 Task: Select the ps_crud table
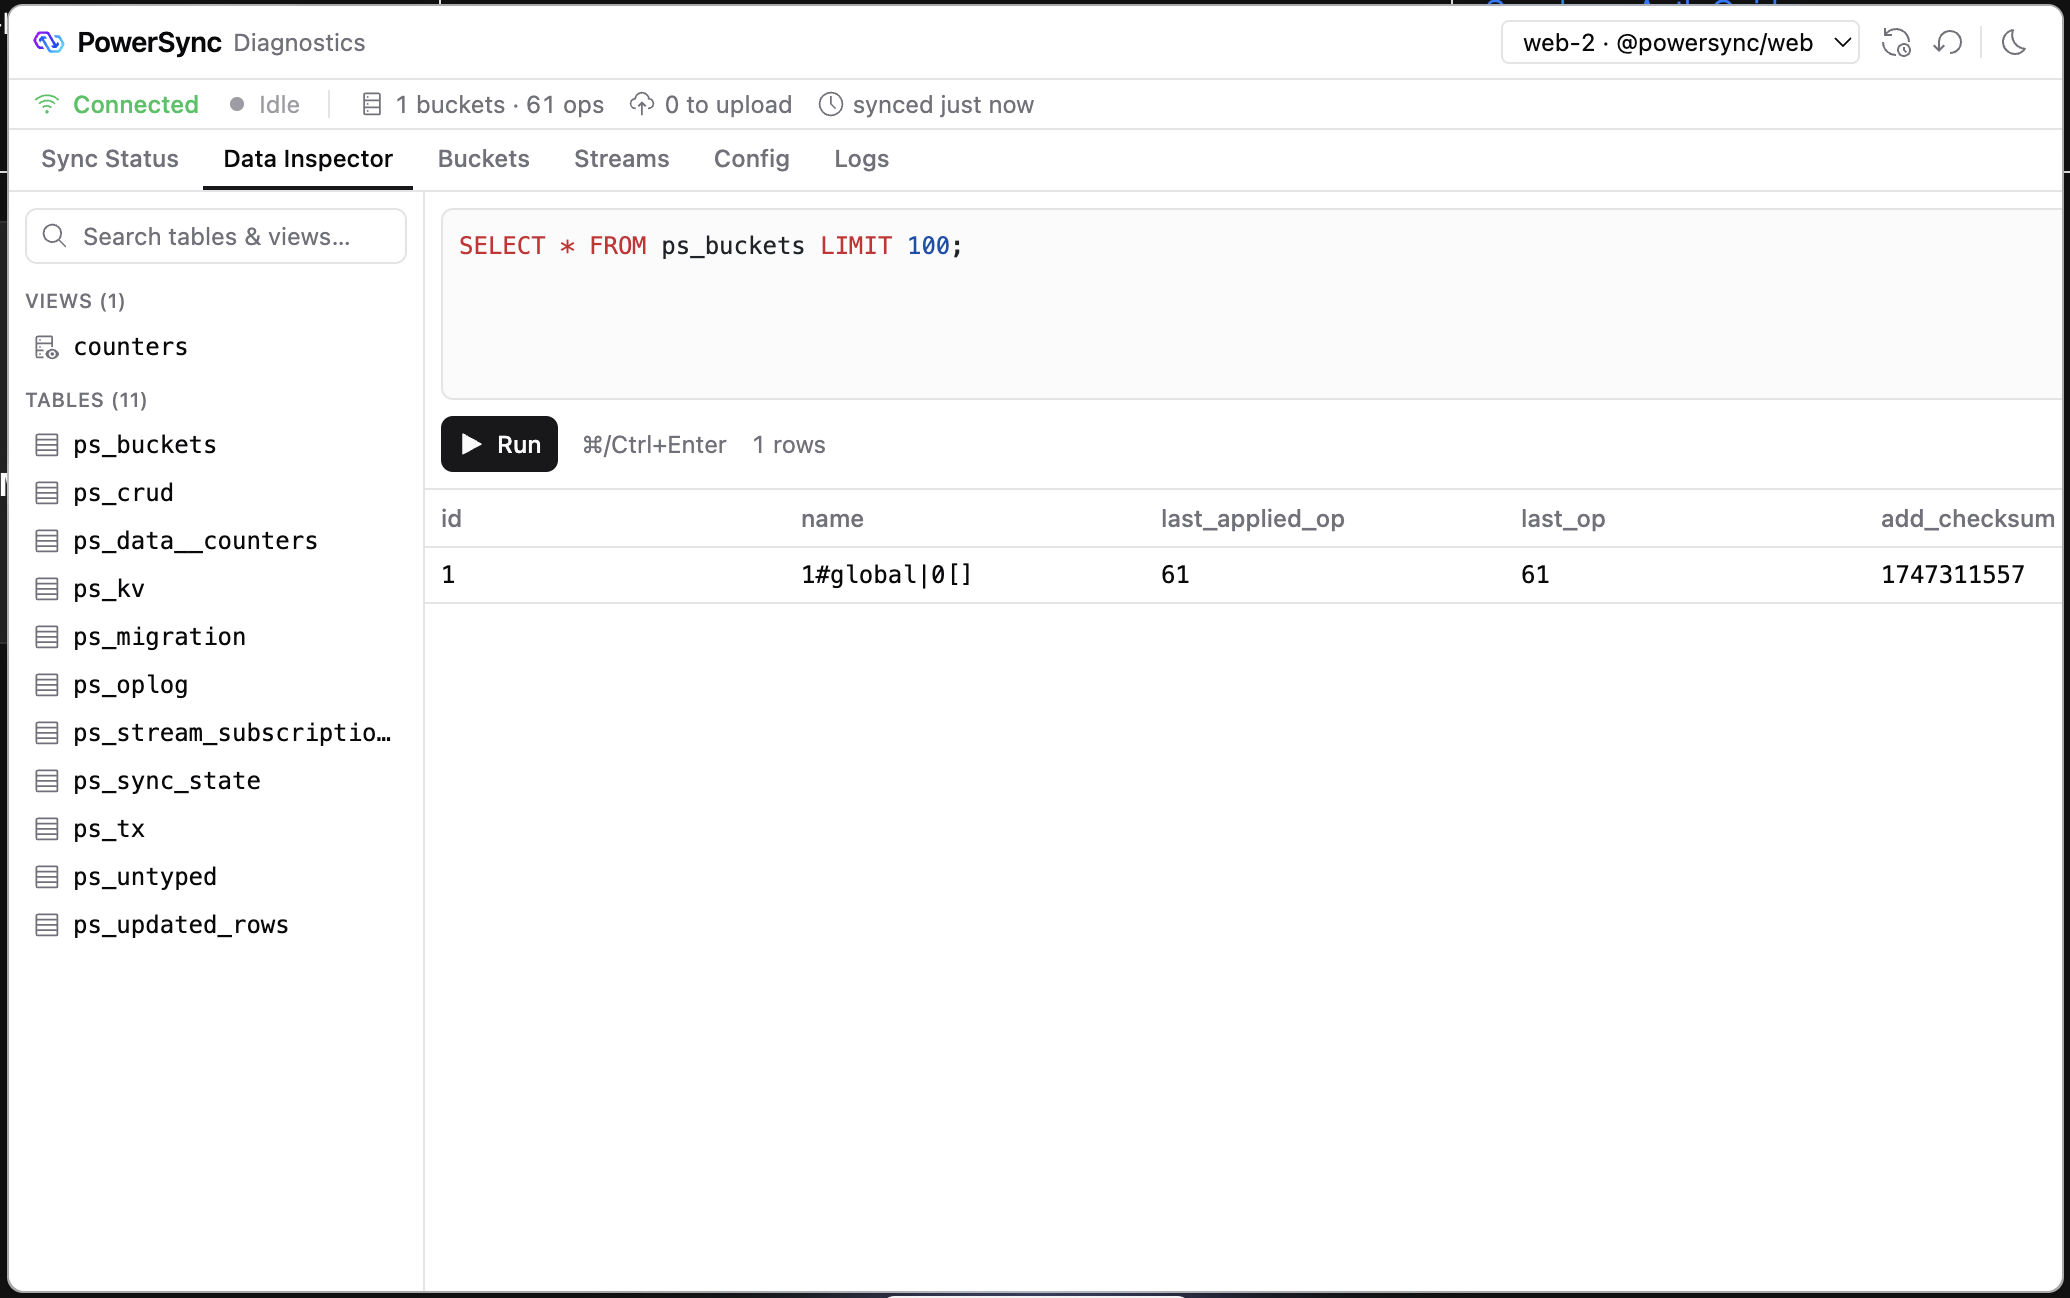216,493
